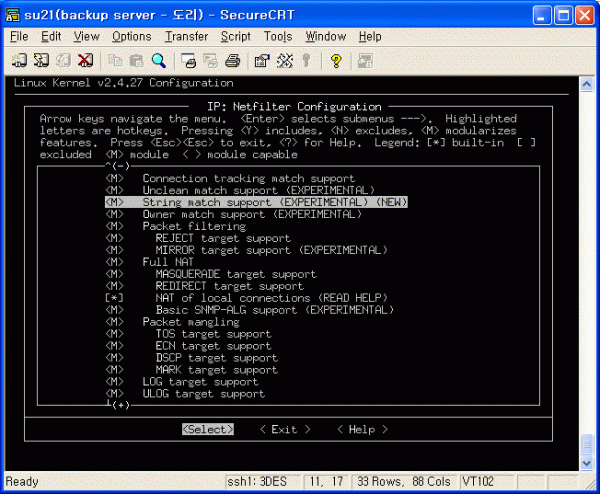Open the Help menu
The image size is (600, 494).
point(370,36)
